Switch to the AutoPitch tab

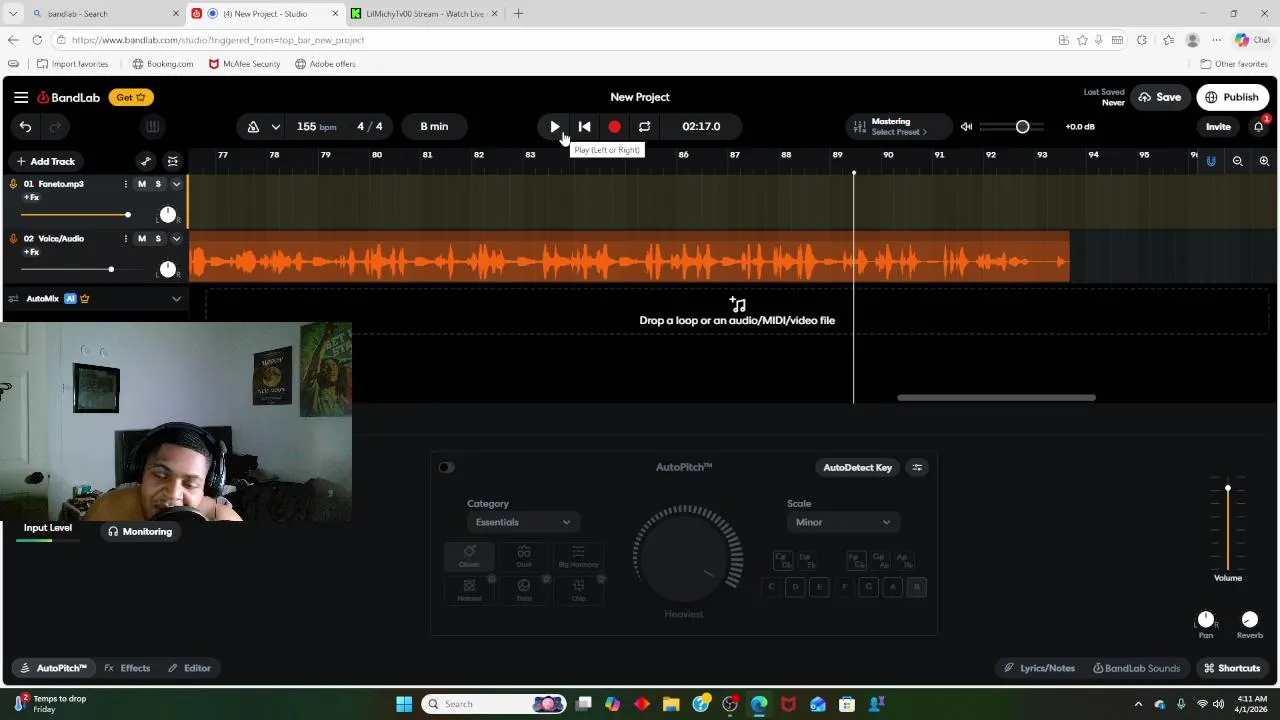(54, 668)
